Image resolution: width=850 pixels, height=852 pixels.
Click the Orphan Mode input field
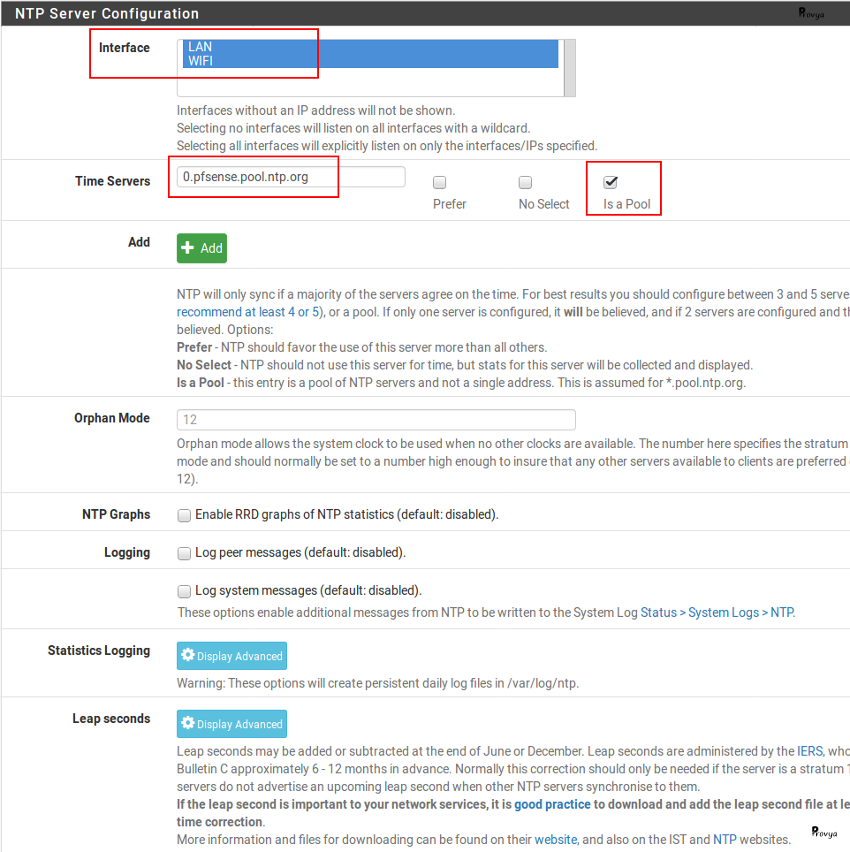[x=376, y=419]
